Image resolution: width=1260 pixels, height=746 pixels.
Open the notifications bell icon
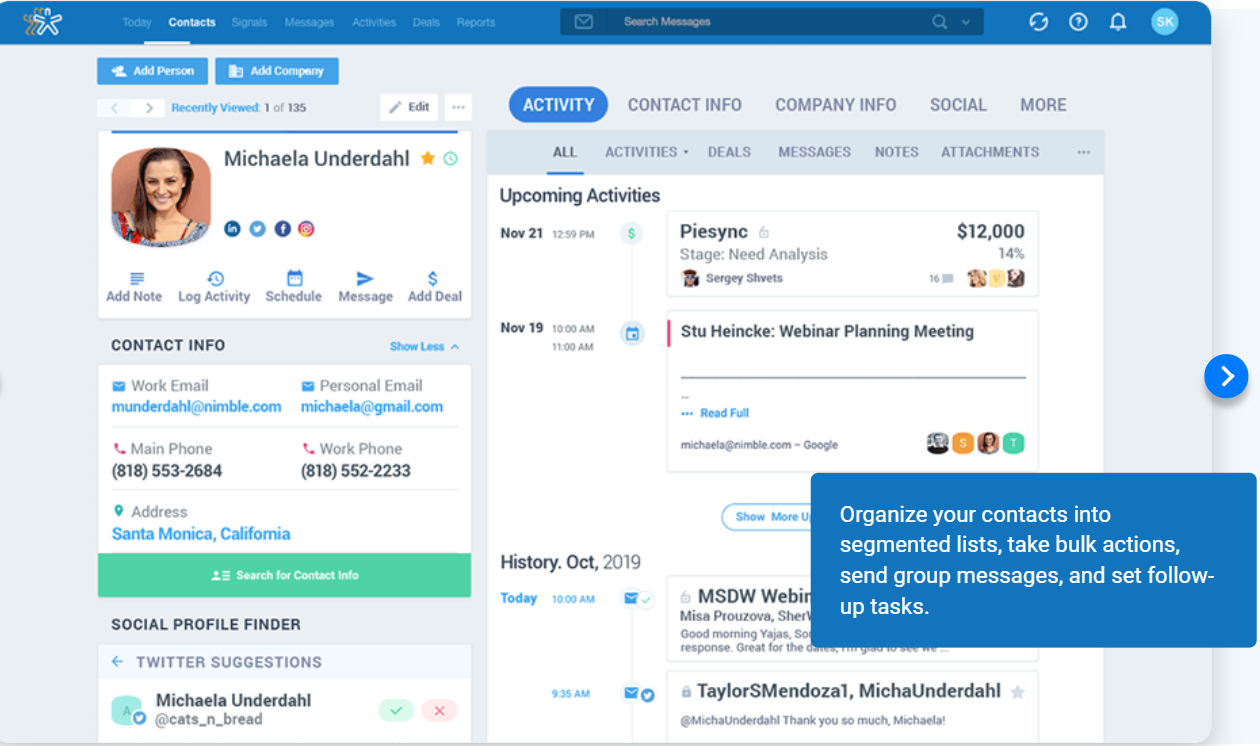(x=1118, y=22)
